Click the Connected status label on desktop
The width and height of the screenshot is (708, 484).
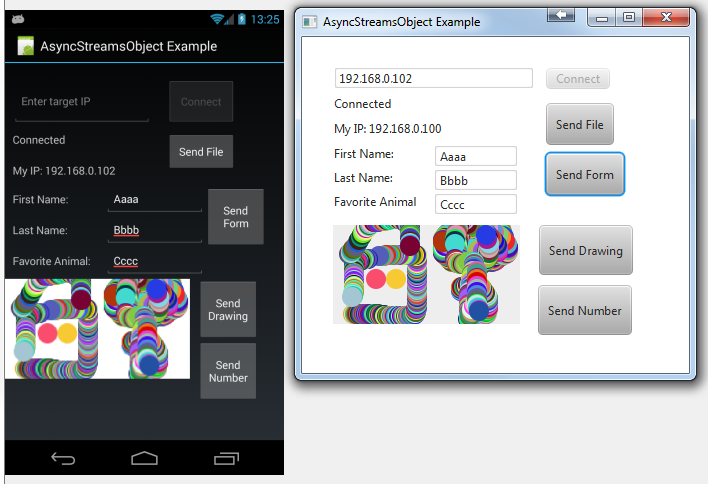coord(363,104)
